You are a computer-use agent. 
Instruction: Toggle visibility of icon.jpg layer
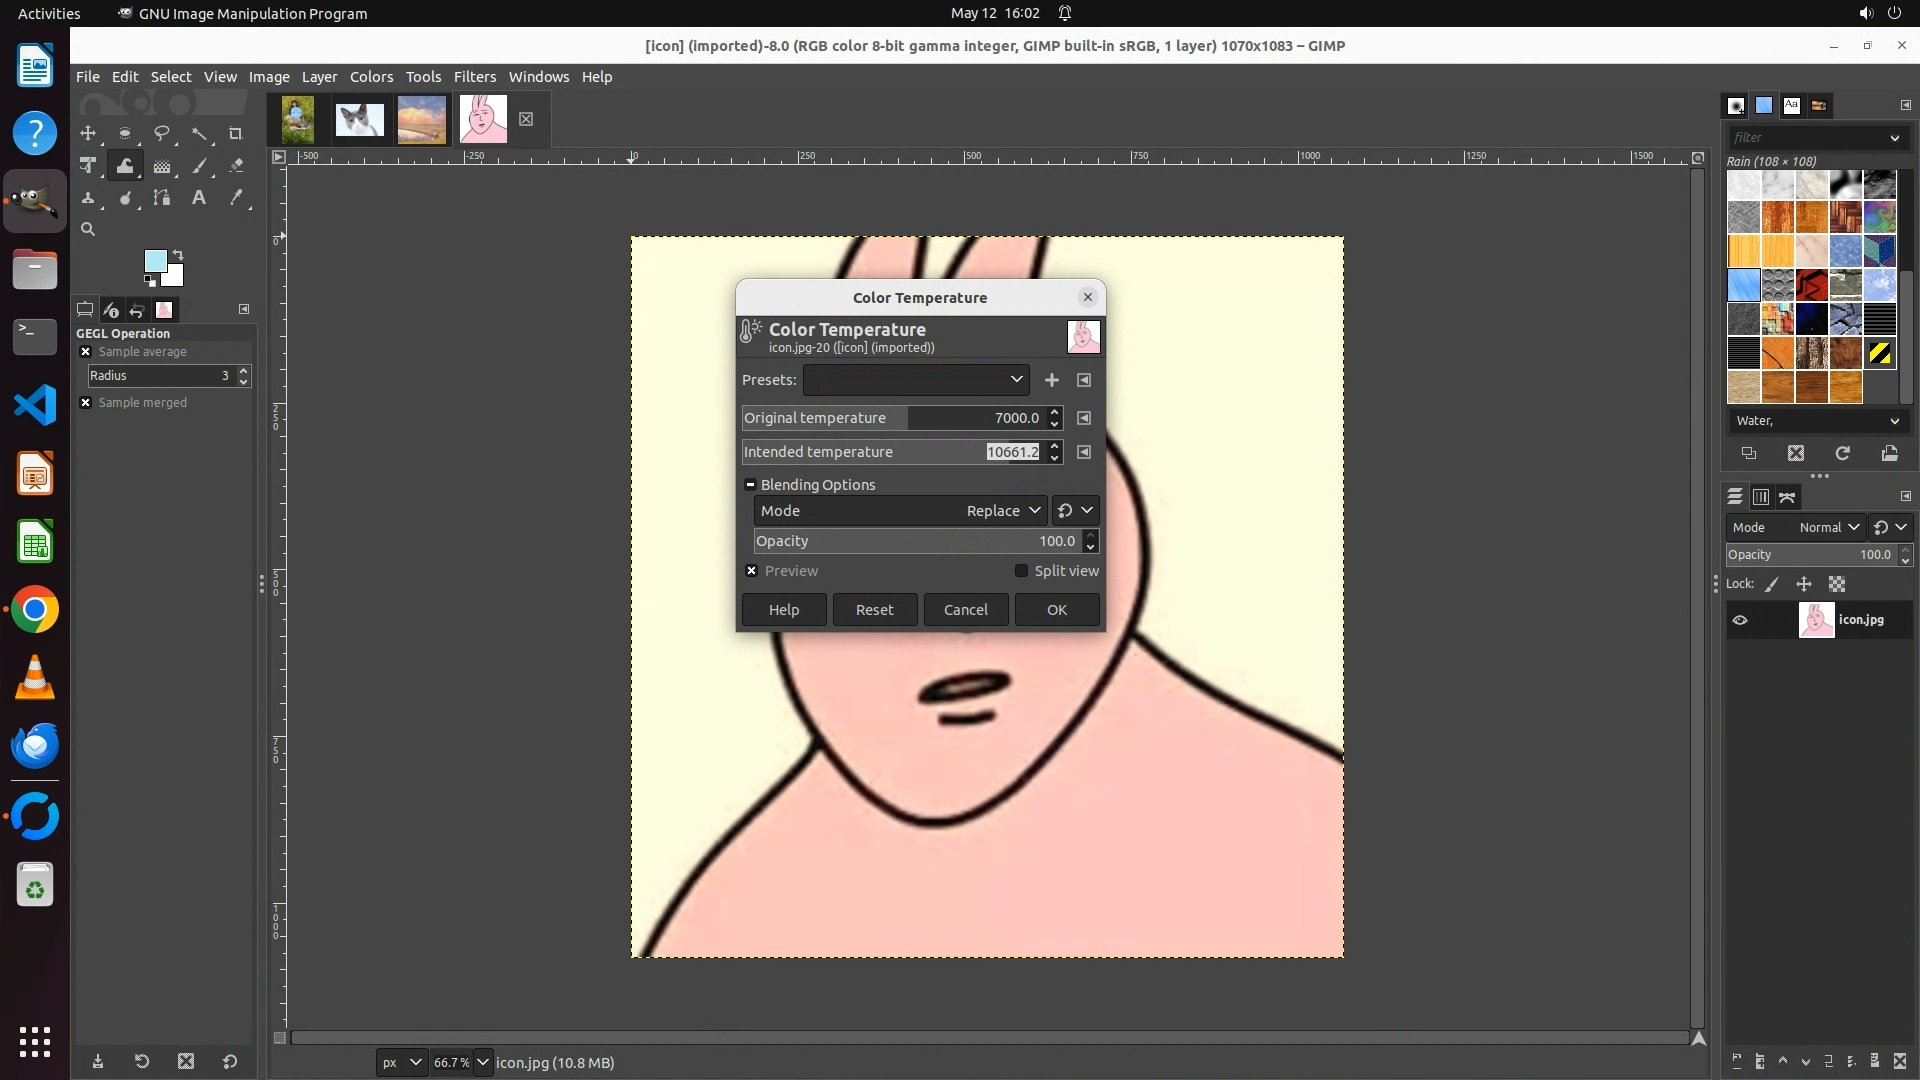(1740, 620)
